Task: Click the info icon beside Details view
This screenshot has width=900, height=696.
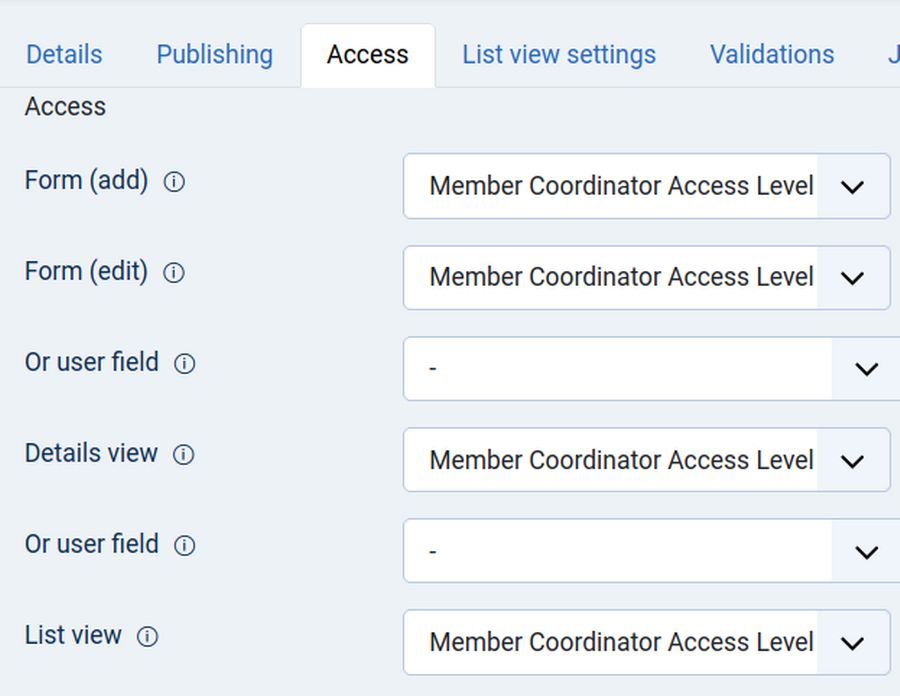Action: click(183, 455)
